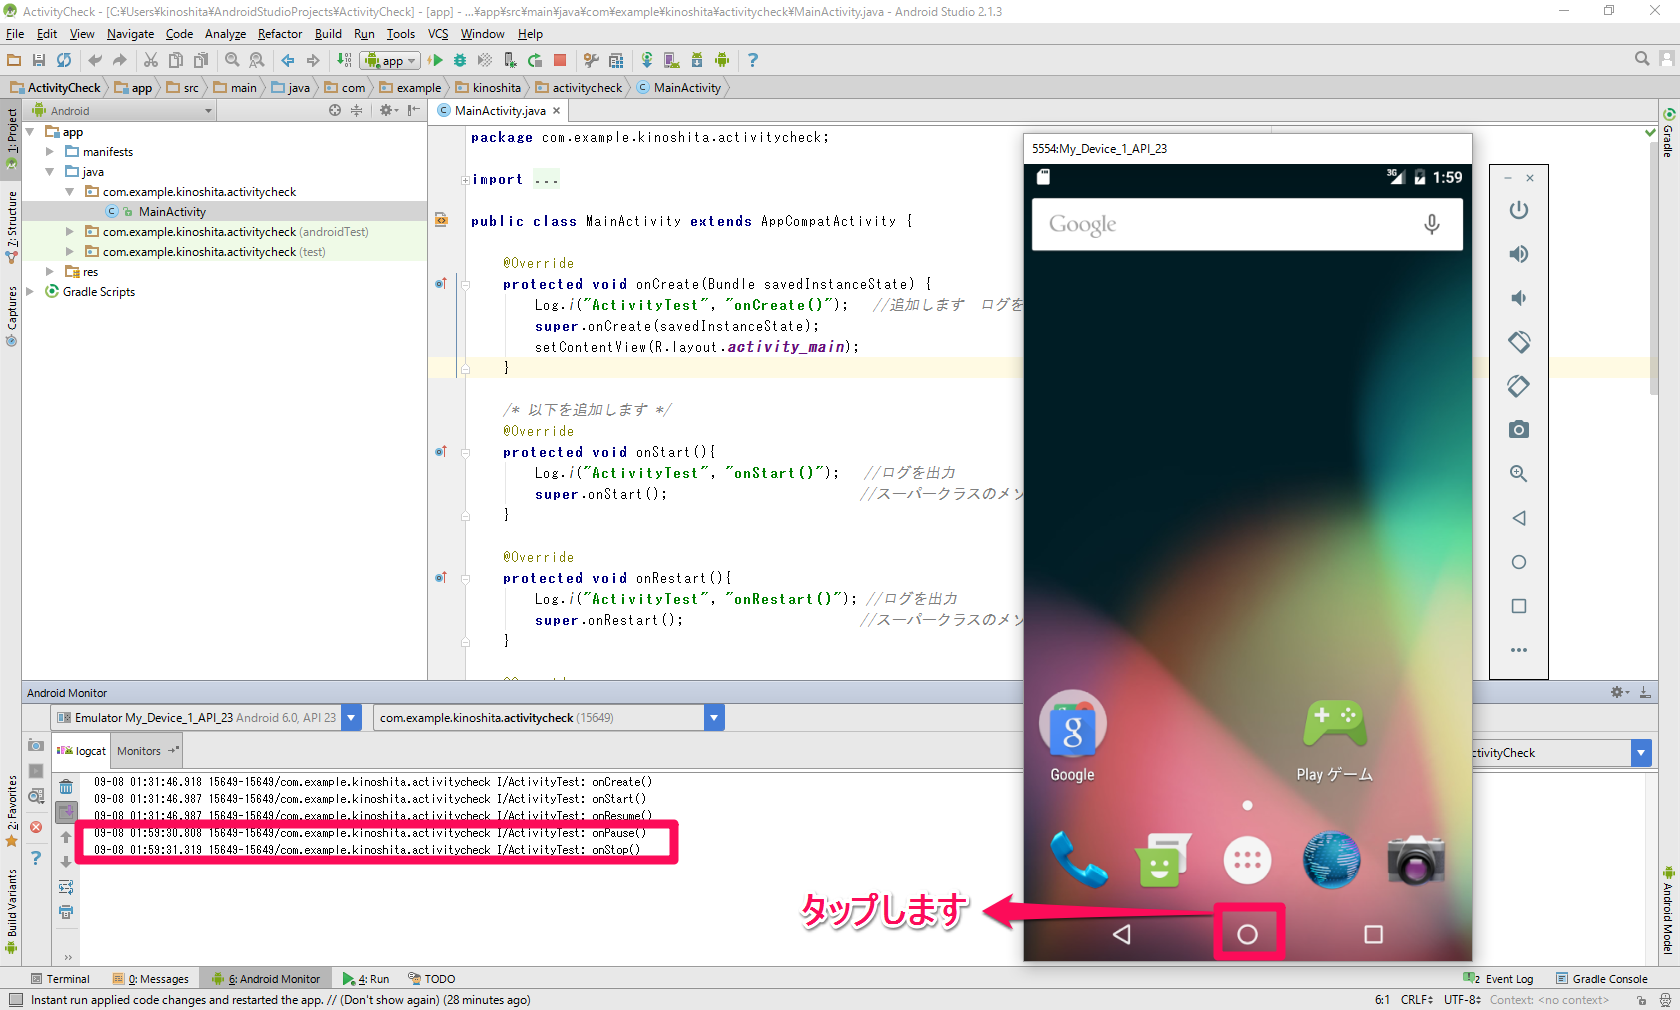Image resolution: width=1680 pixels, height=1010 pixels.
Task: Collapse the app module tree node
Action: (x=30, y=132)
